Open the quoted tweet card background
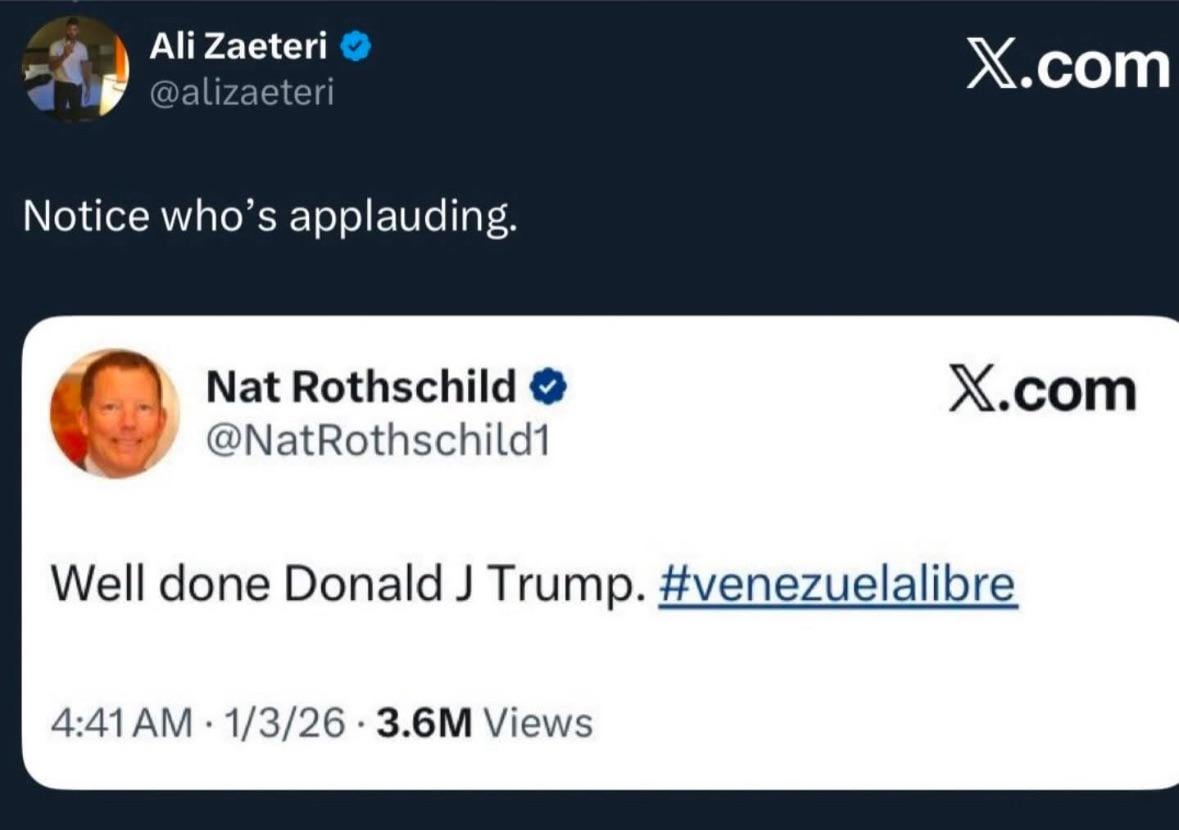Viewport: 1179px width, 830px height. (x=600, y=553)
